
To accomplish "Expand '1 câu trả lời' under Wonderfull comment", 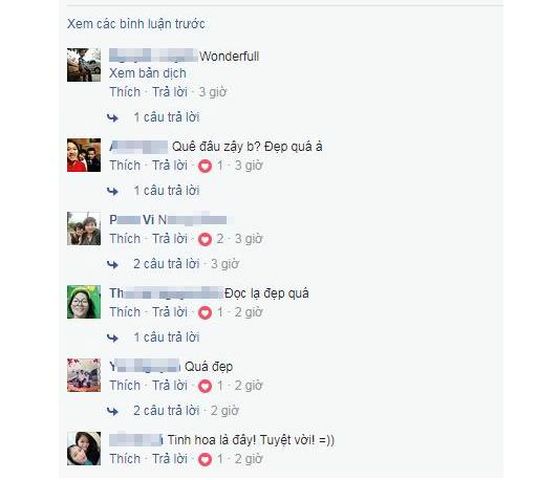I will 166,117.
